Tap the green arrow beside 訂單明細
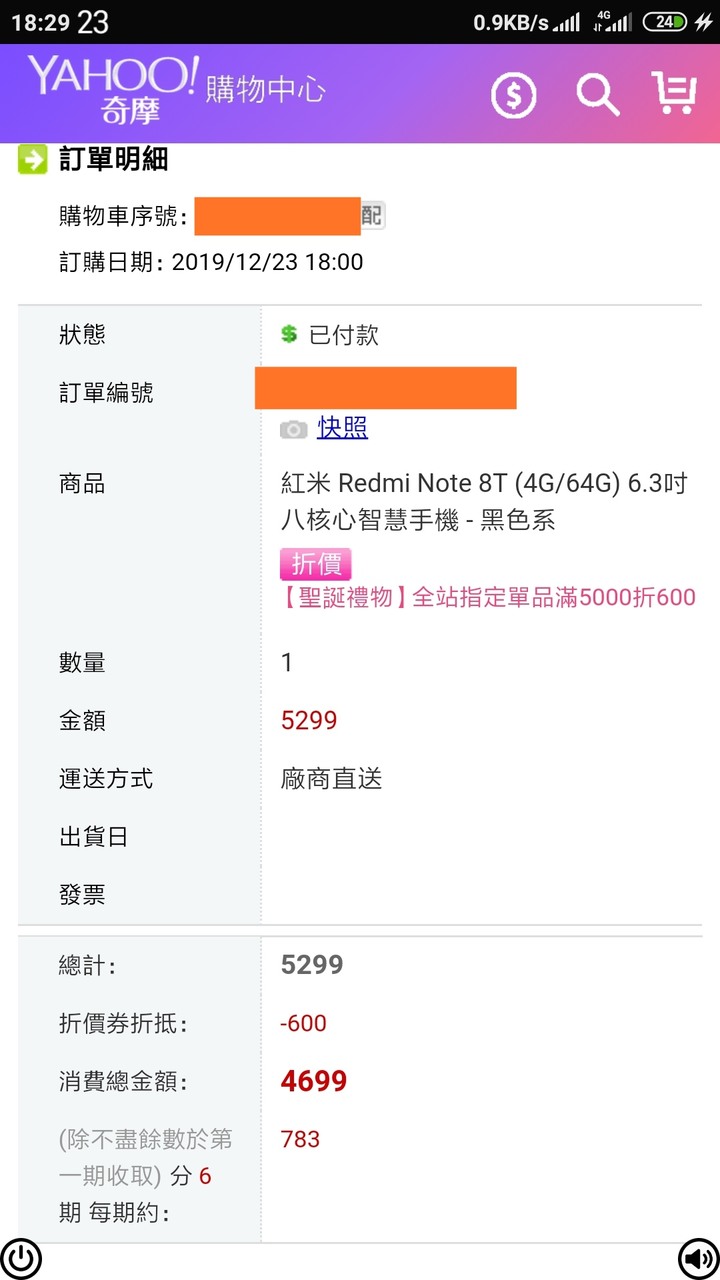Viewport: 720px width, 1280px height. tap(32, 159)
